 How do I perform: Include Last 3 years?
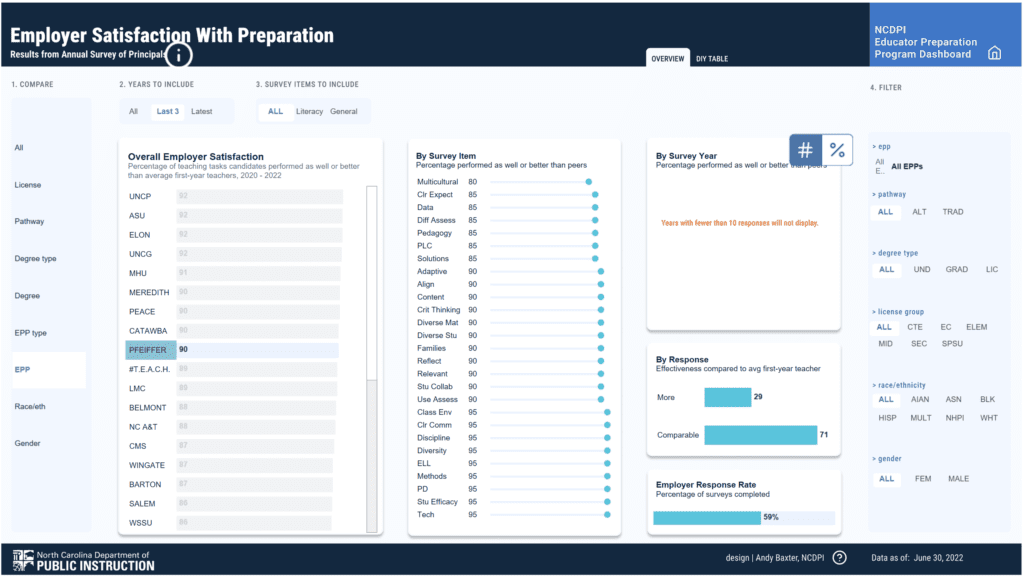167,112
